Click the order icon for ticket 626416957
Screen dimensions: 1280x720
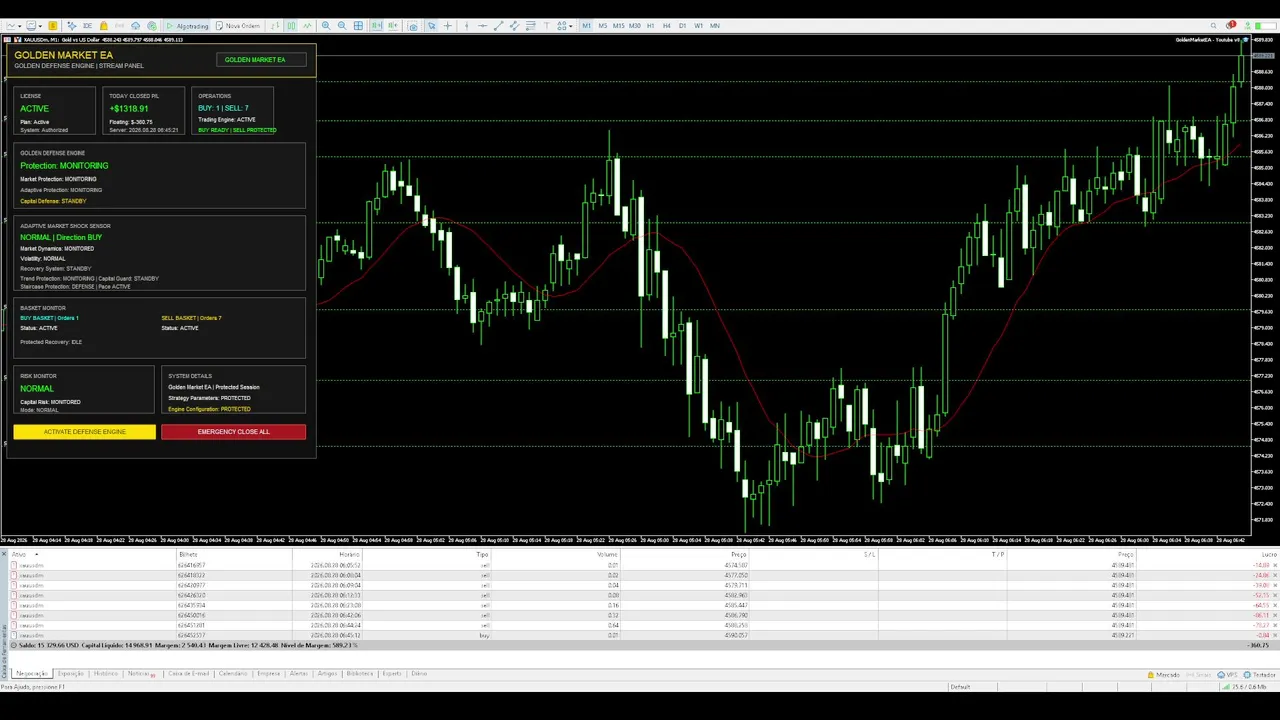(14, 565)
